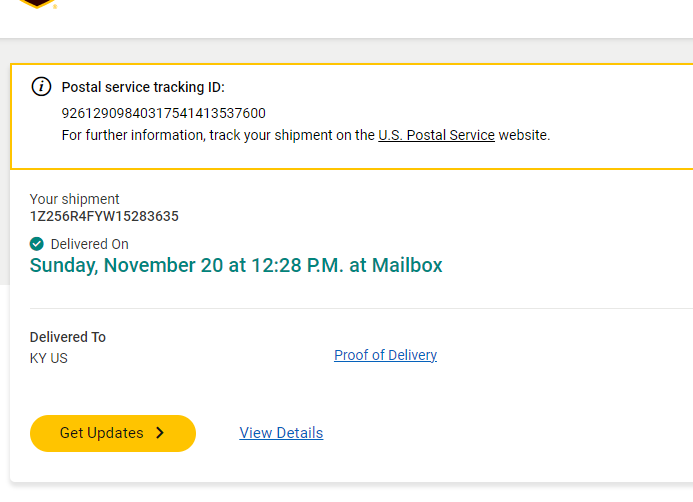Image resolution: width=693 pixels, height=502 pixels.
Task: Open the Proof of Delivery link
Action: pos(385,355)
